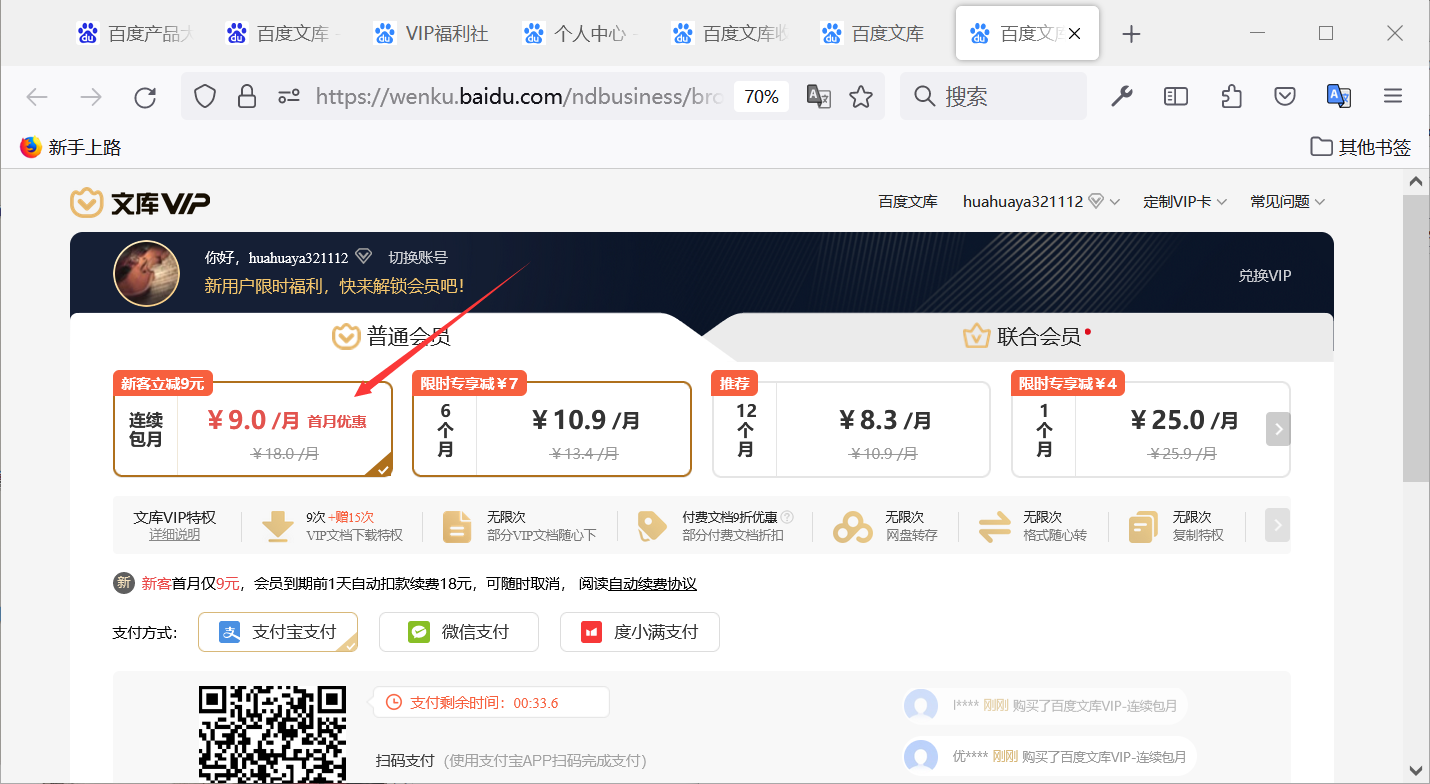Image resolution: width=1430 pixels, height=784 pixels.
Task: Click the translate page icon in address bar
Action: click(818, 96)
